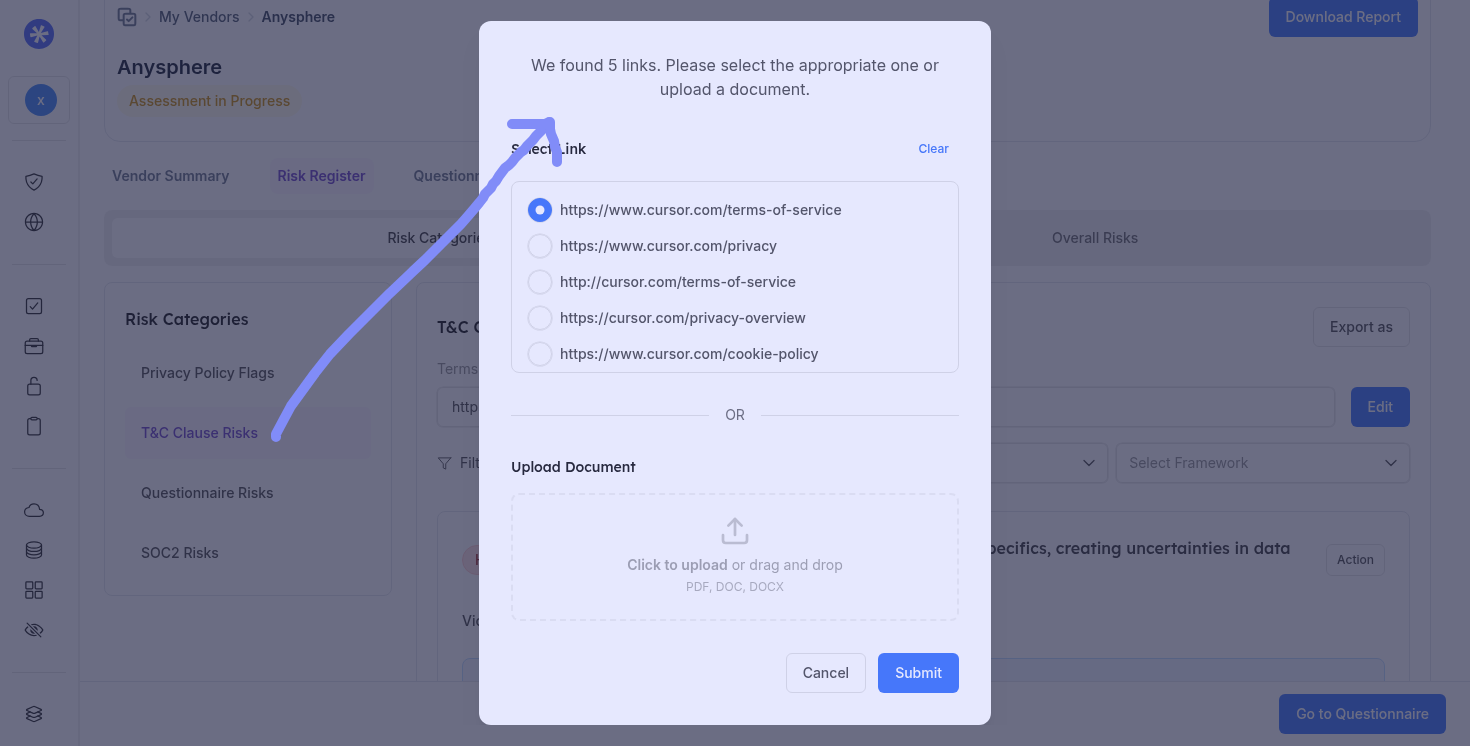Select the www.cursor.com/privacy link option
Screen dimensions: 1470x746
540,246
